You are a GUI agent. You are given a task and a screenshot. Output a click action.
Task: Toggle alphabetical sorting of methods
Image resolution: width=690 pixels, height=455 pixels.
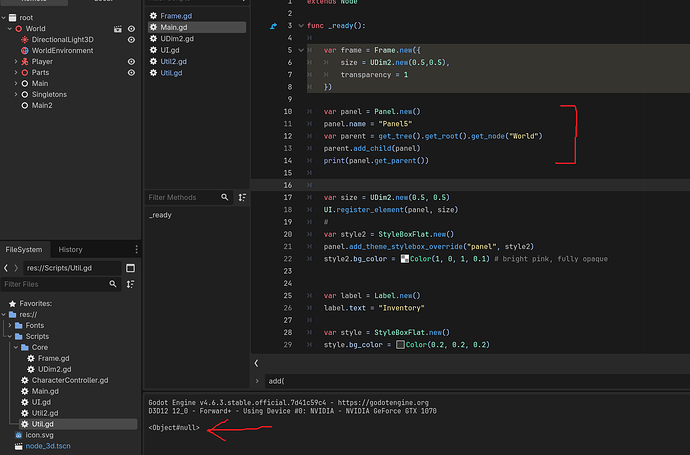click(242, 198)
